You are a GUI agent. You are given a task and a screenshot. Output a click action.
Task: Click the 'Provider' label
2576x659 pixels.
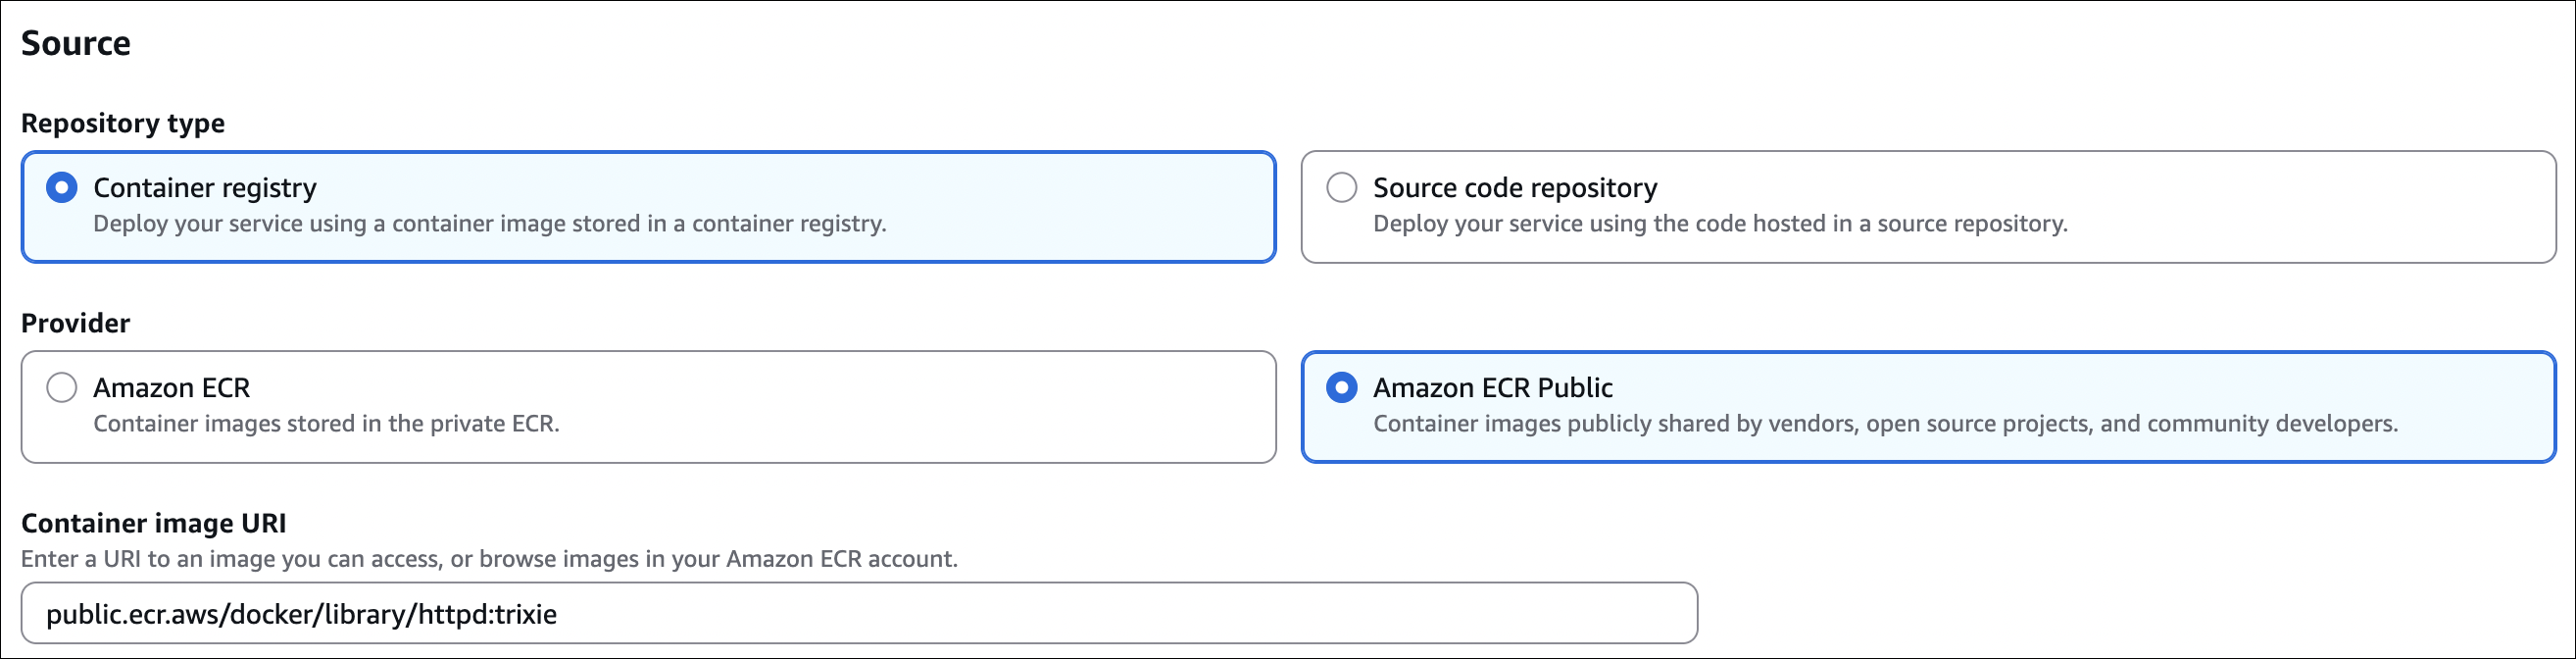76,323
